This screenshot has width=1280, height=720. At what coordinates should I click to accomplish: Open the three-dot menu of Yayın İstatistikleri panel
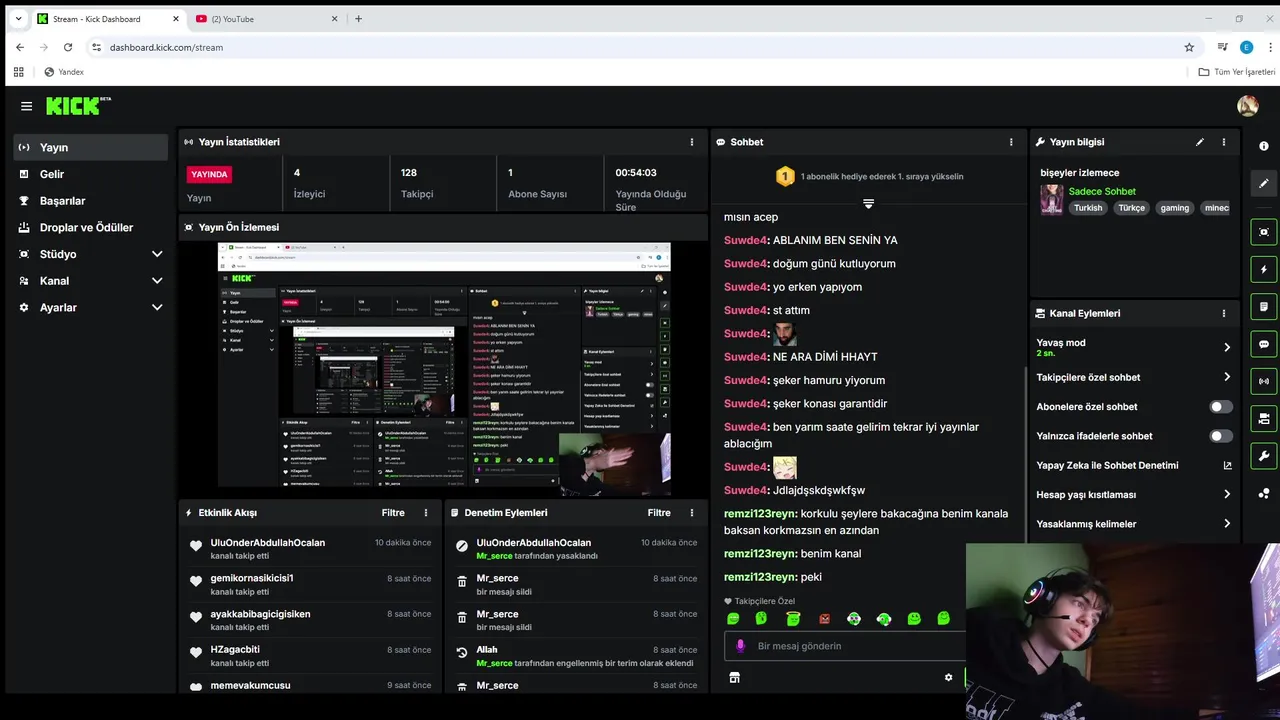[692, 142]
